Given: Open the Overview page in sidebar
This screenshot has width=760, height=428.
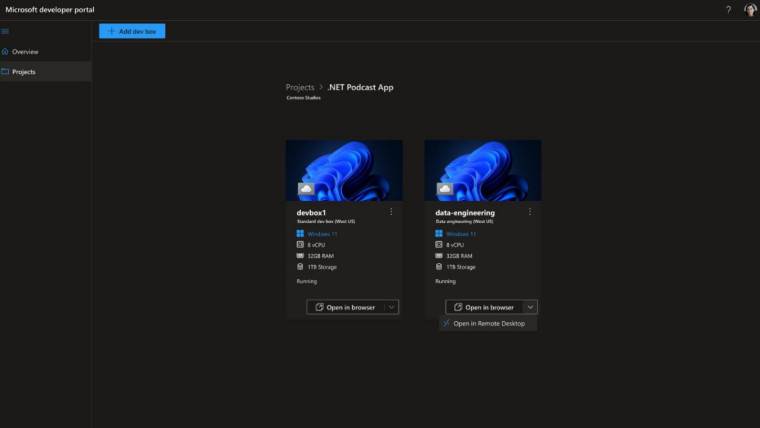Looking at the screenshot, I should pyautogui.click(x=46, y=51).
